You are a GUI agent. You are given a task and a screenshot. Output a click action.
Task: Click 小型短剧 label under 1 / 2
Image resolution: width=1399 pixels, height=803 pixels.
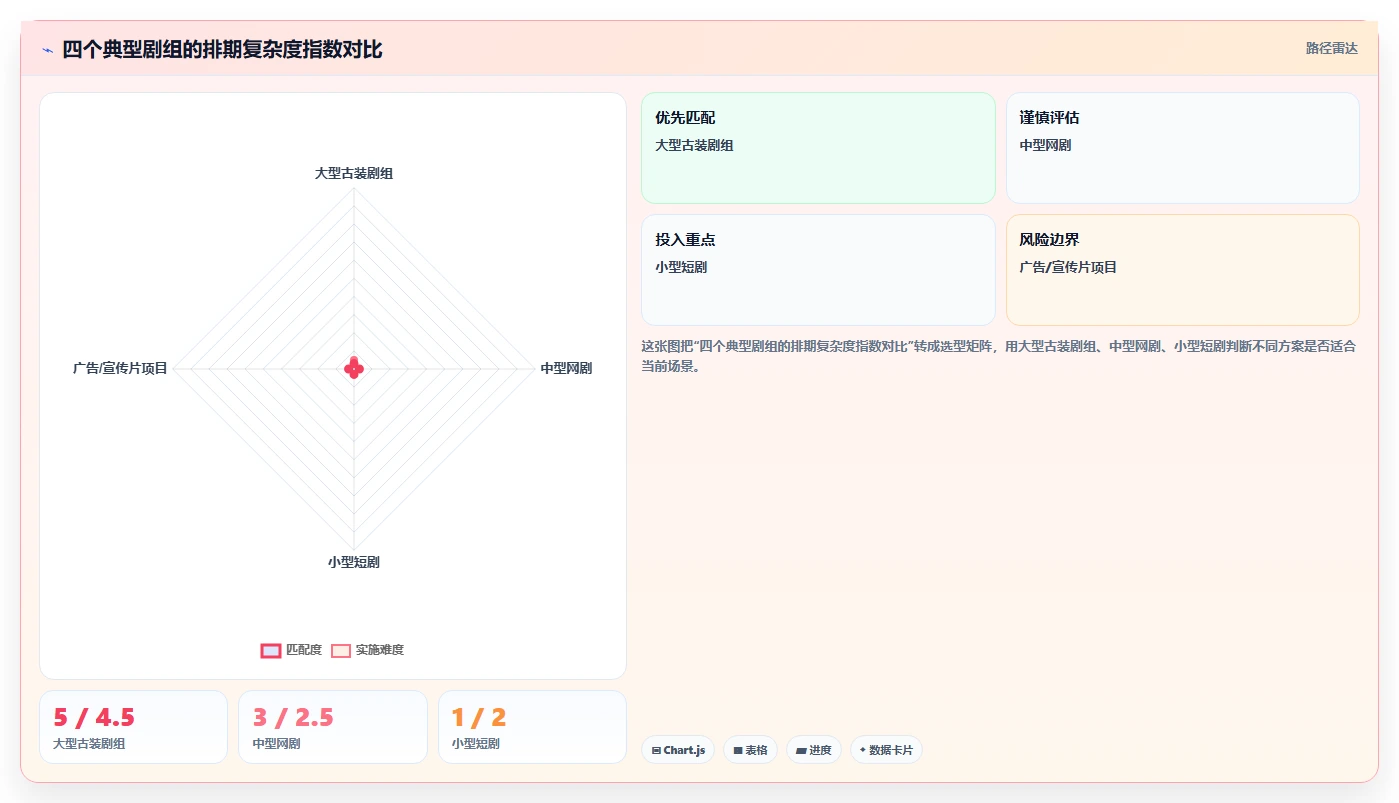[x=475, y=744]
